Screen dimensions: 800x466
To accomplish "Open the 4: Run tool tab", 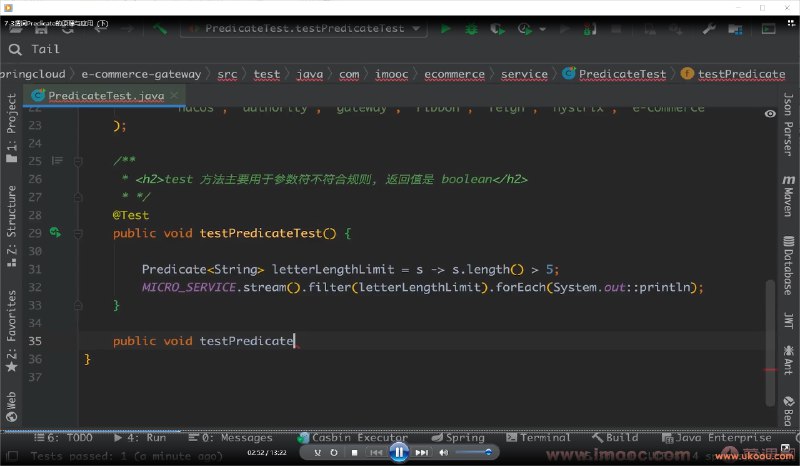I will 140,437.
